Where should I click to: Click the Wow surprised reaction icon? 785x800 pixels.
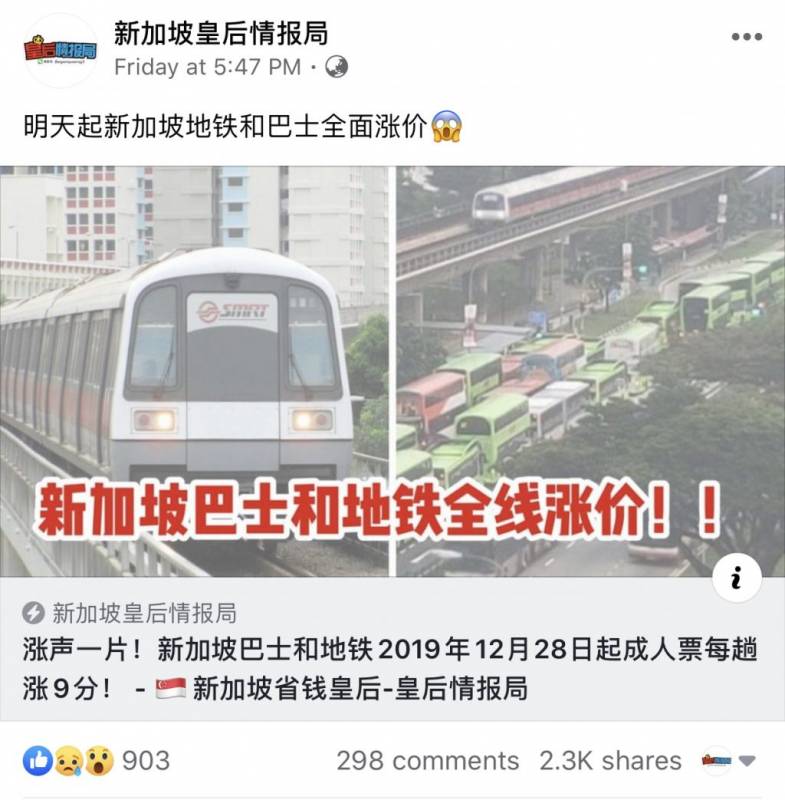point(98,761)
